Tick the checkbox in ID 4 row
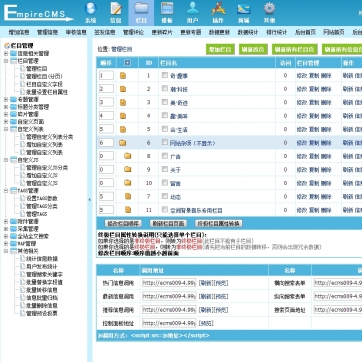 (x=165, y=115)
